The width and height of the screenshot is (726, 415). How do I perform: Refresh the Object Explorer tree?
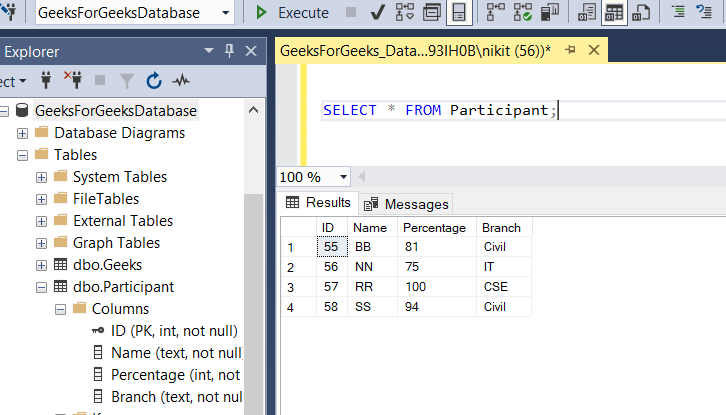click(154, 81)
